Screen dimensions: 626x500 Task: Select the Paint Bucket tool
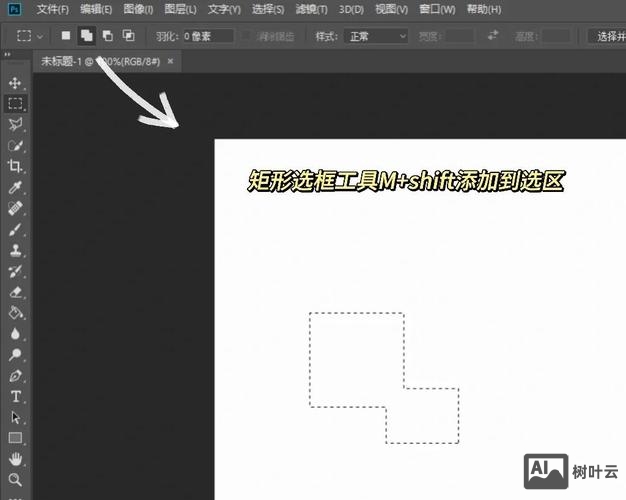(15, 312)
